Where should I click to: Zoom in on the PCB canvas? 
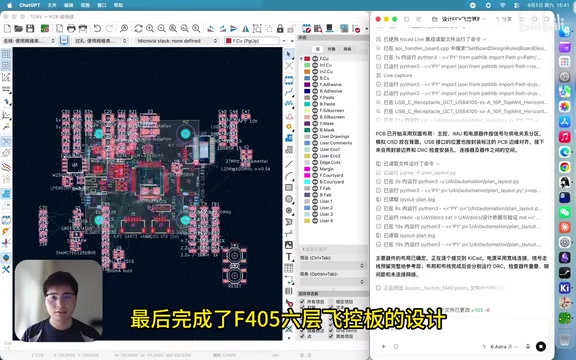point(150,28)
